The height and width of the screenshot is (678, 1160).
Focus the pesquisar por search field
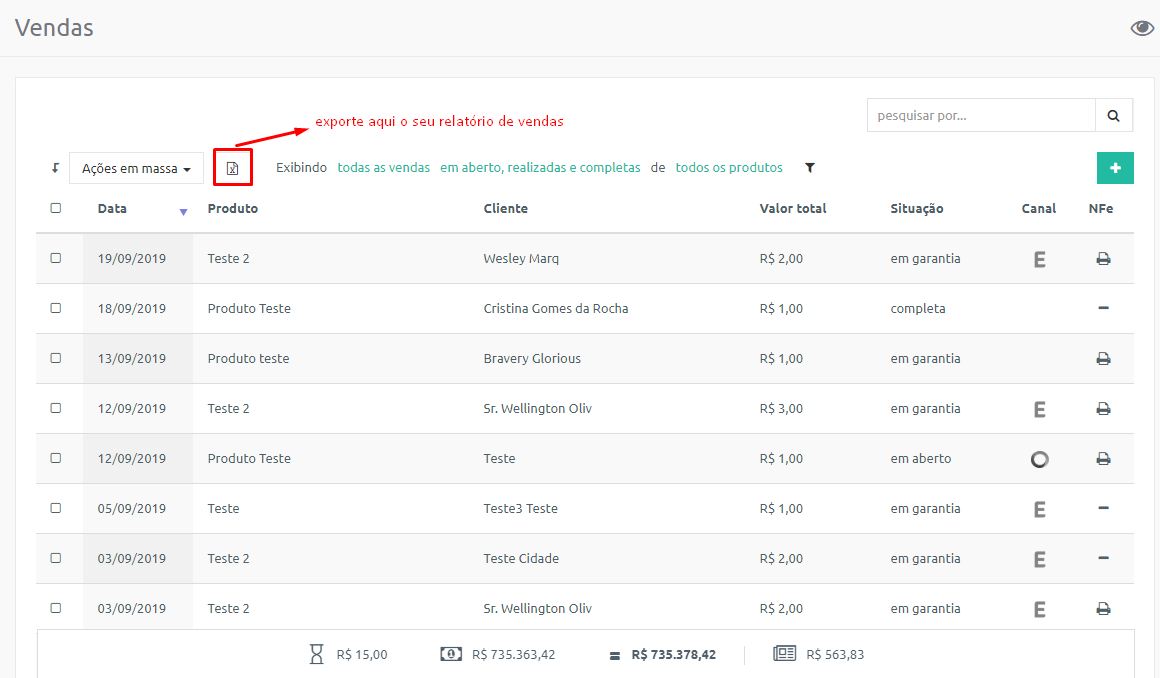[x=981, y=115]
